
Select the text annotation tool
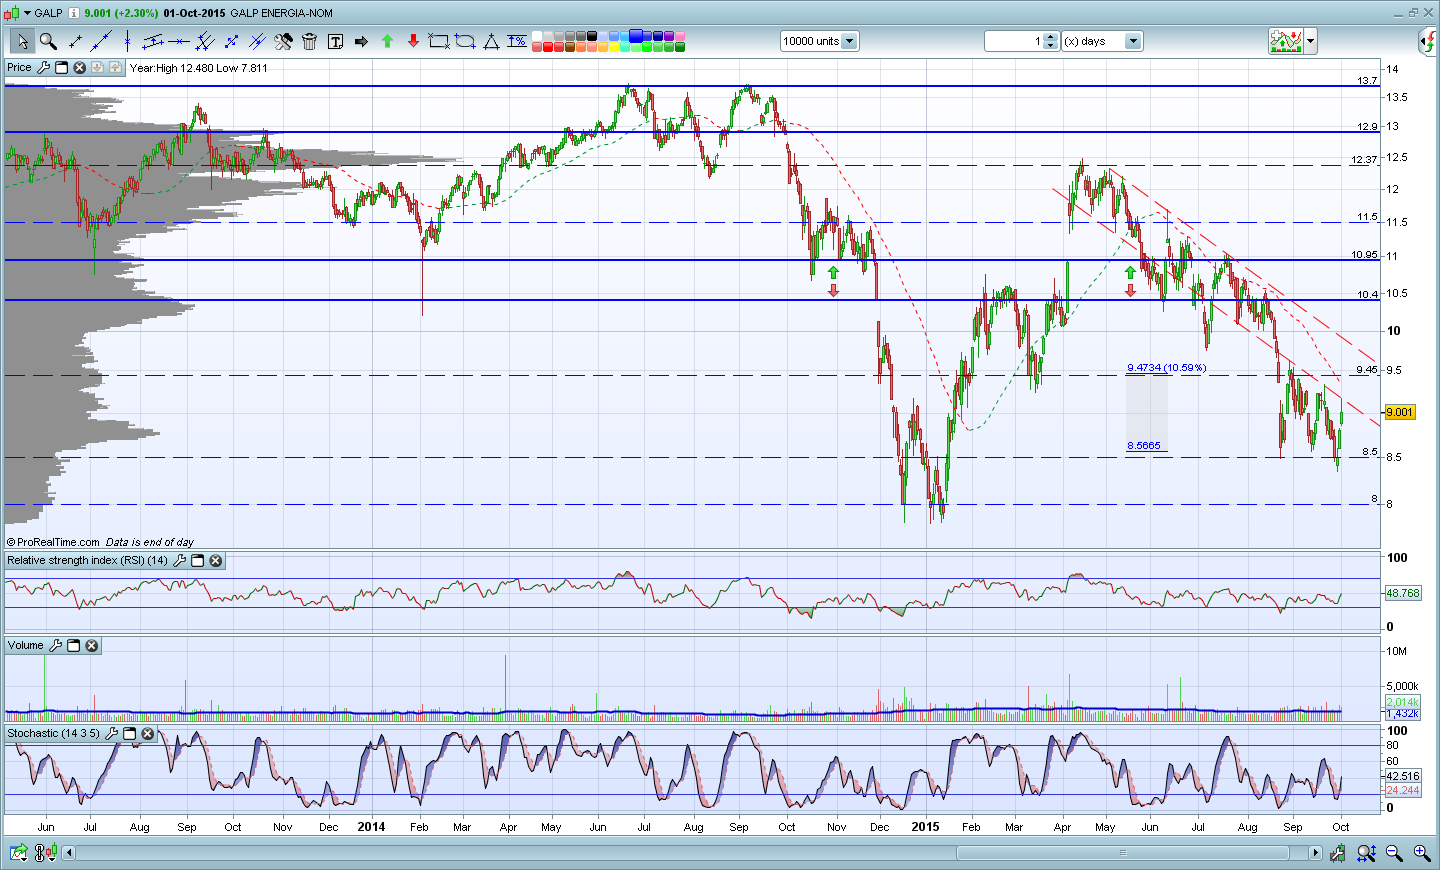click(335, 41)
